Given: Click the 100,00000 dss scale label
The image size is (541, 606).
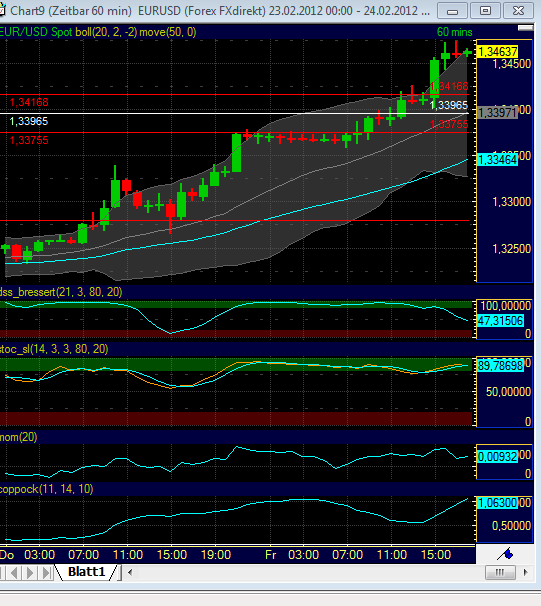Looking at the screenshot, I should point(505,306).
